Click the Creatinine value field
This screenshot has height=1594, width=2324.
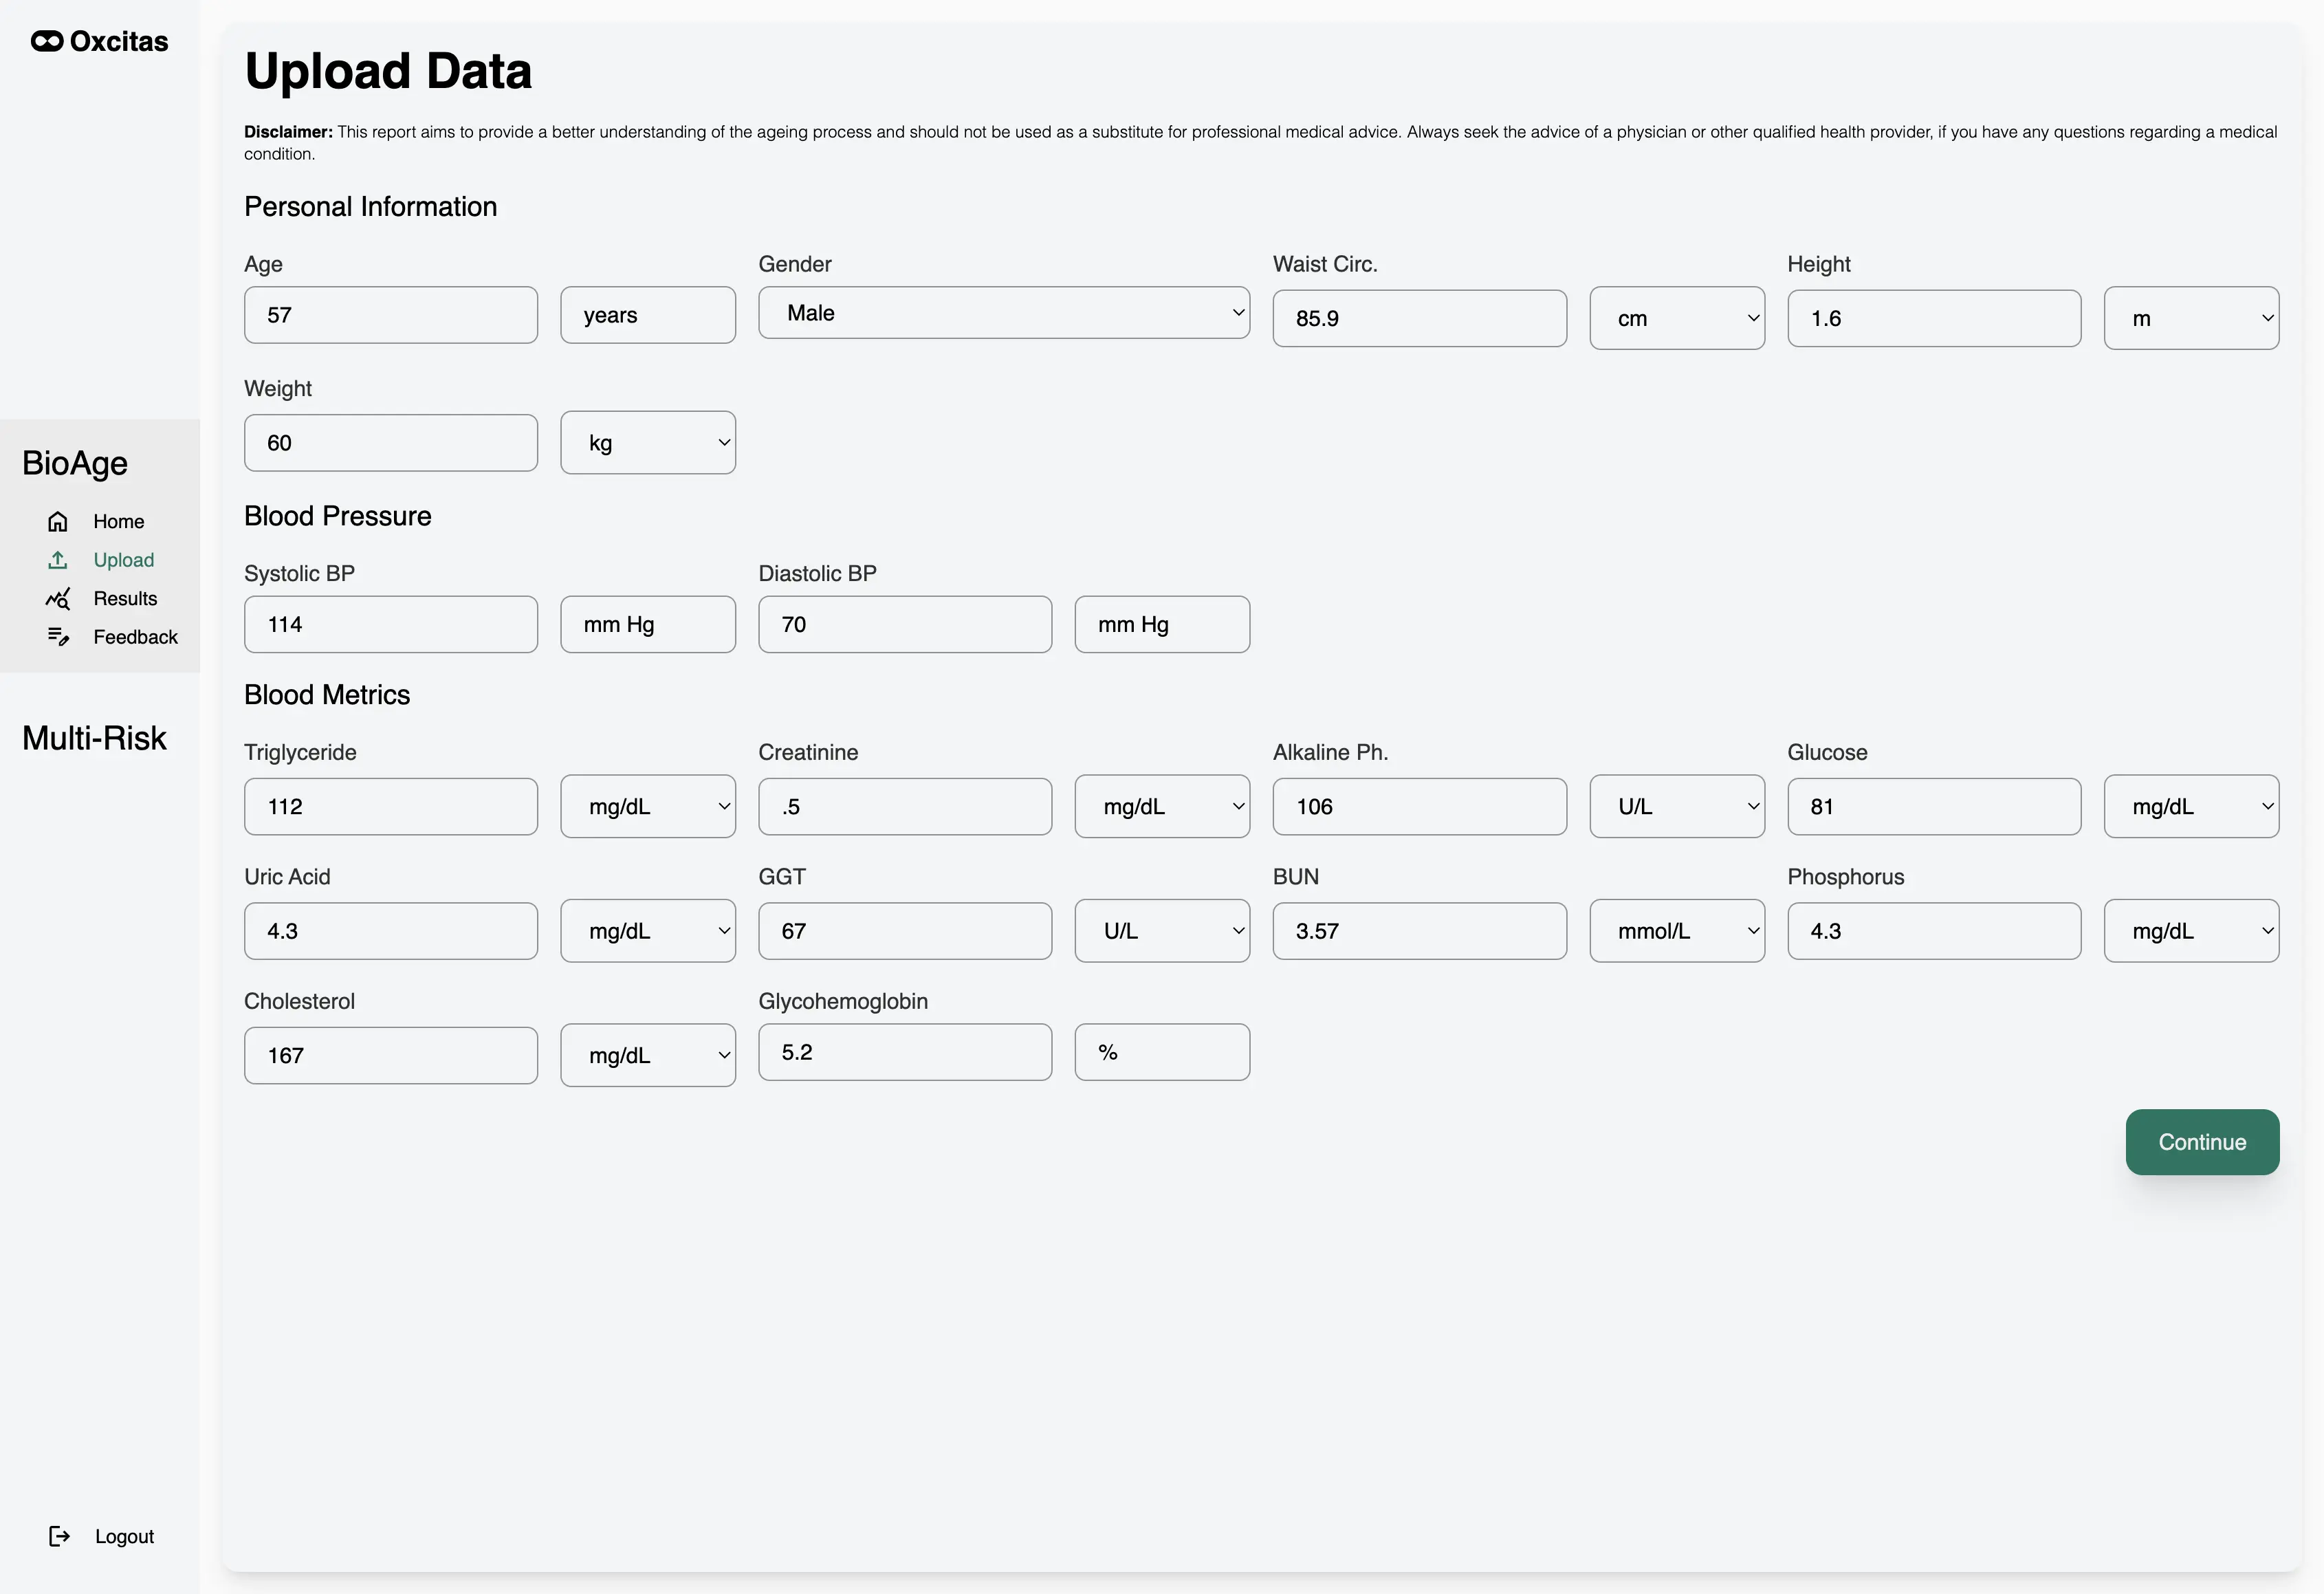pyautogui.click(x=905, y=806)
